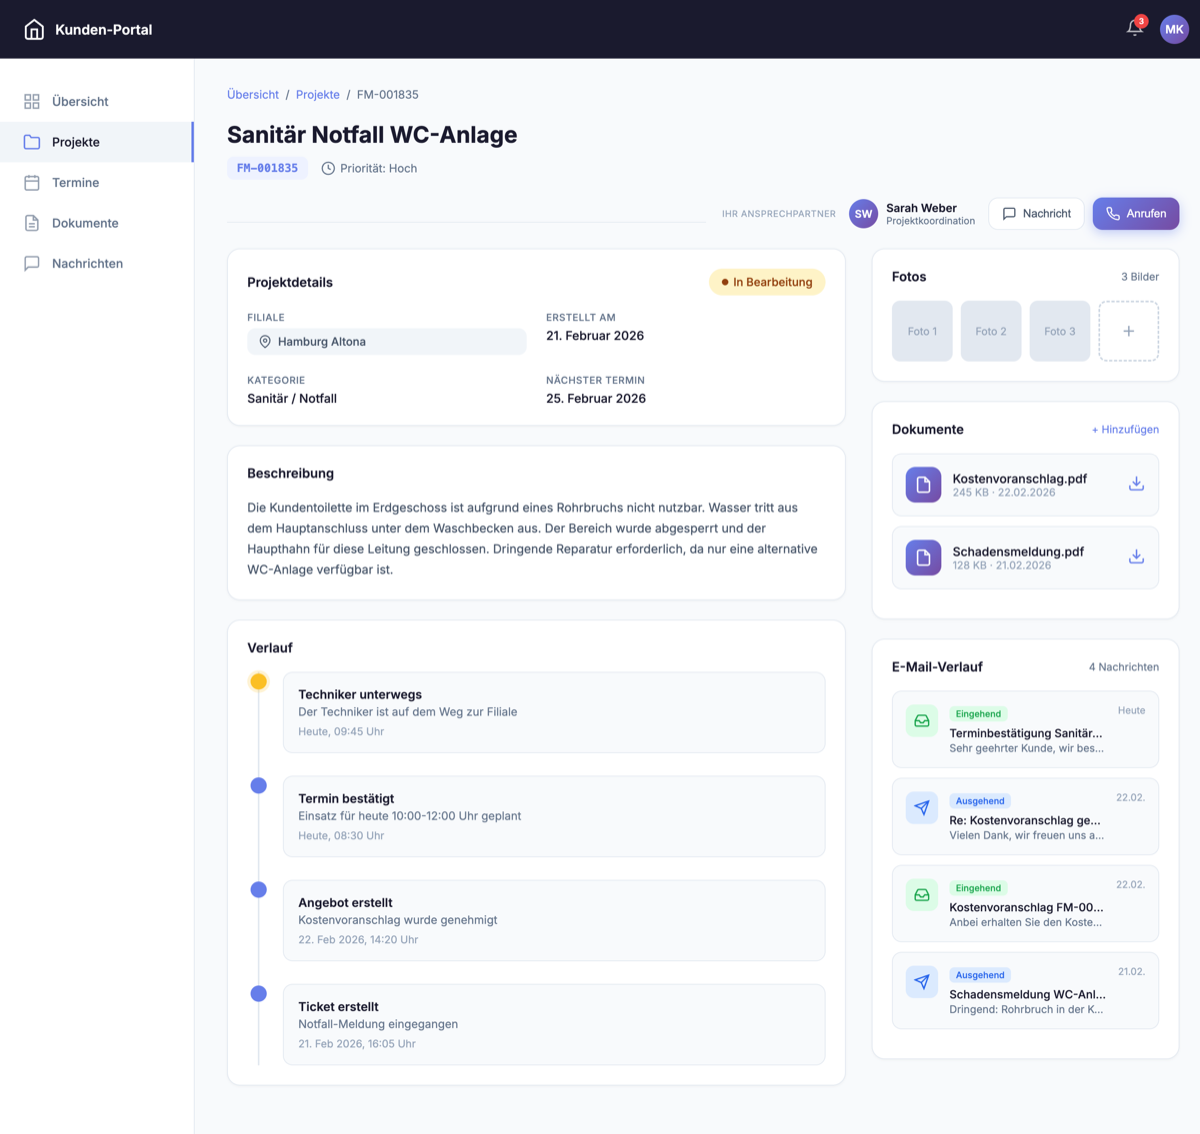The height and width of the screenshot is (1134, 1200).
Task: Add a new photo with plus tile
Action: (x=1128, y=331)
